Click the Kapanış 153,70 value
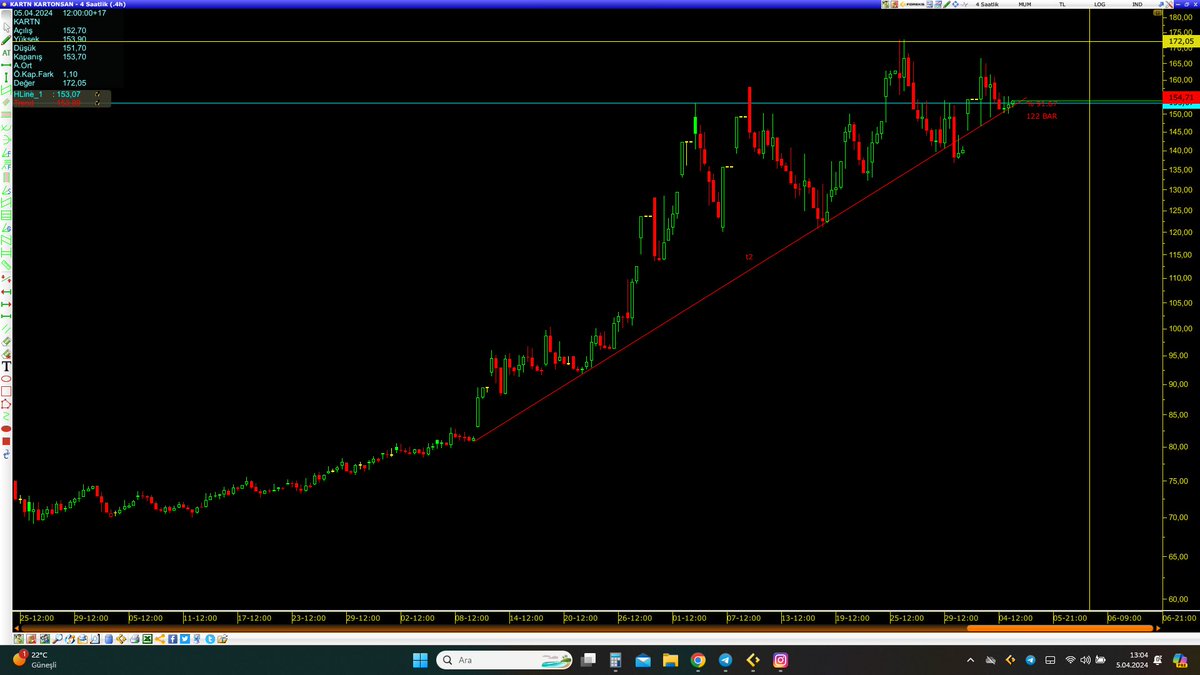The height and width of the screenshot is (675, 1200). point(75,57)
